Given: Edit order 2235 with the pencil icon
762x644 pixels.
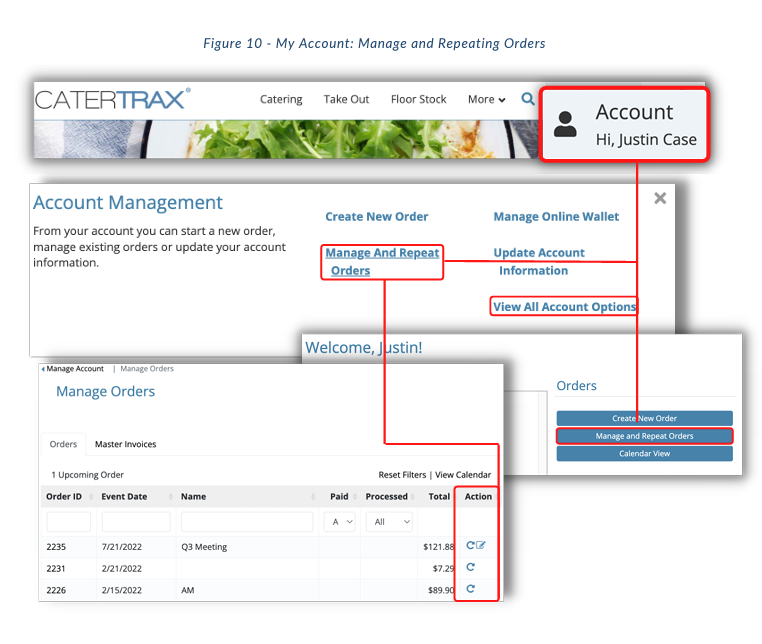Looking at the screenshot, I should pyautogui.click(x=480, y=545).
